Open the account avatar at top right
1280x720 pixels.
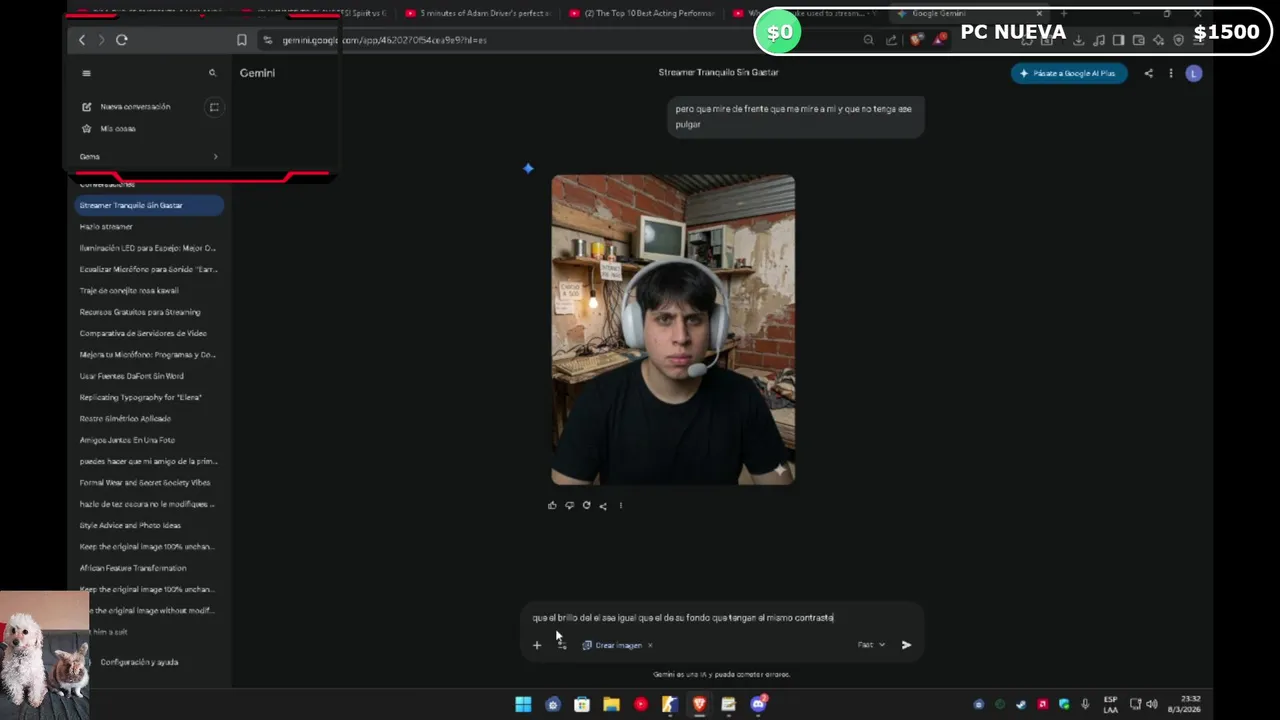(x=1193, y=73)
